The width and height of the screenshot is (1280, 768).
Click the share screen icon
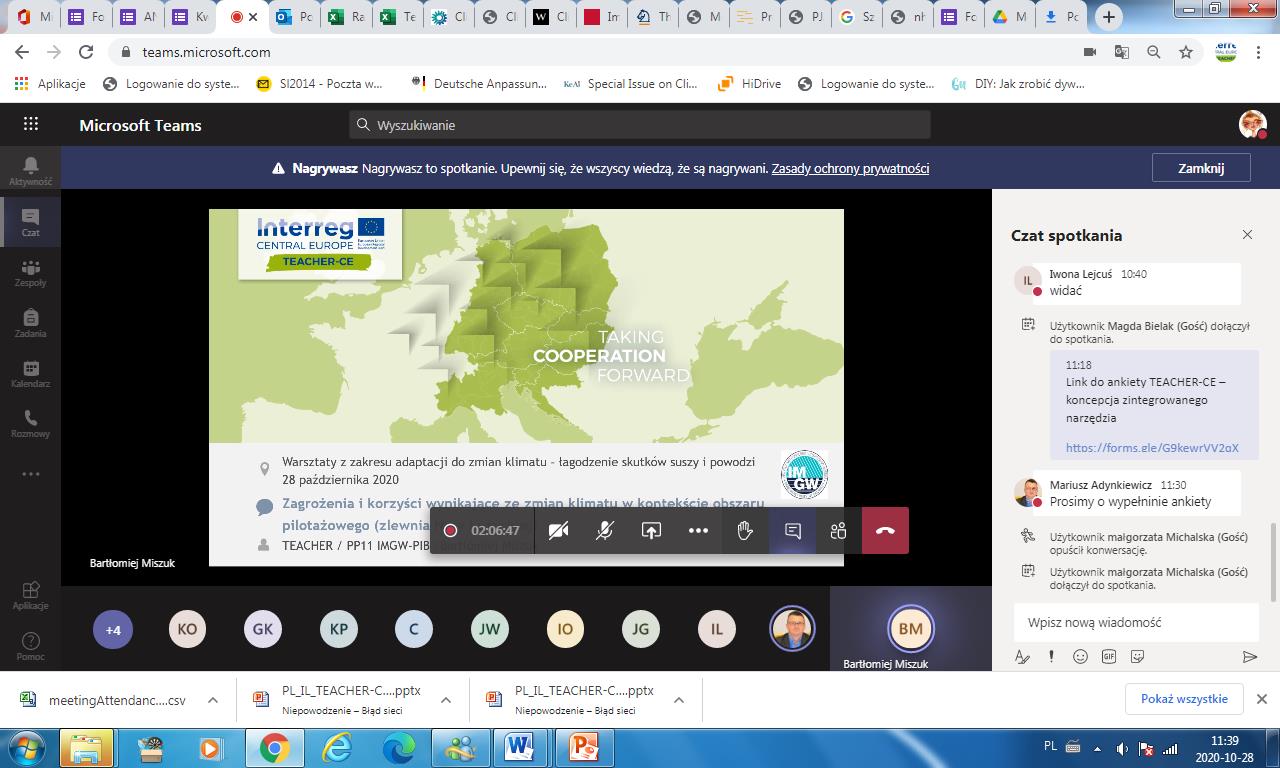[651, 530]
